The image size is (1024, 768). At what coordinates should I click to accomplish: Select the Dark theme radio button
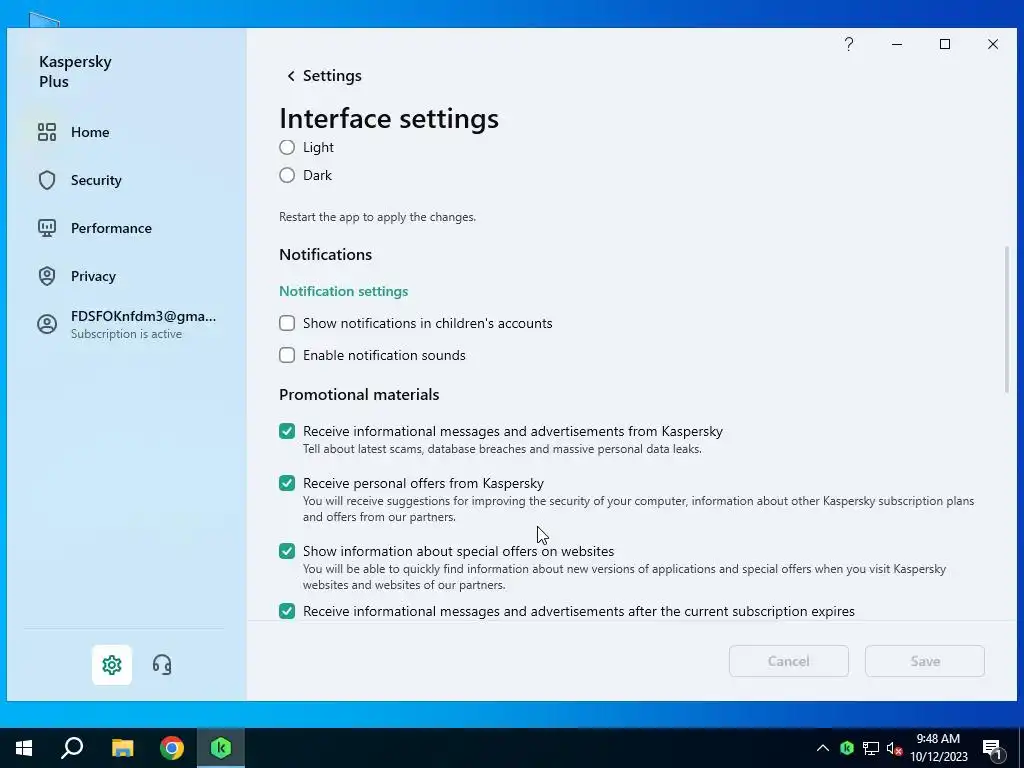click(x=287, y=175)
